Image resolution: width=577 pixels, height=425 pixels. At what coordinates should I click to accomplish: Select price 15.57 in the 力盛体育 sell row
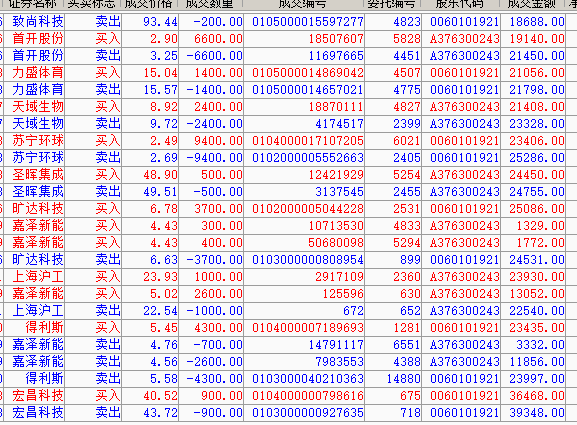(x=160, y=89)
